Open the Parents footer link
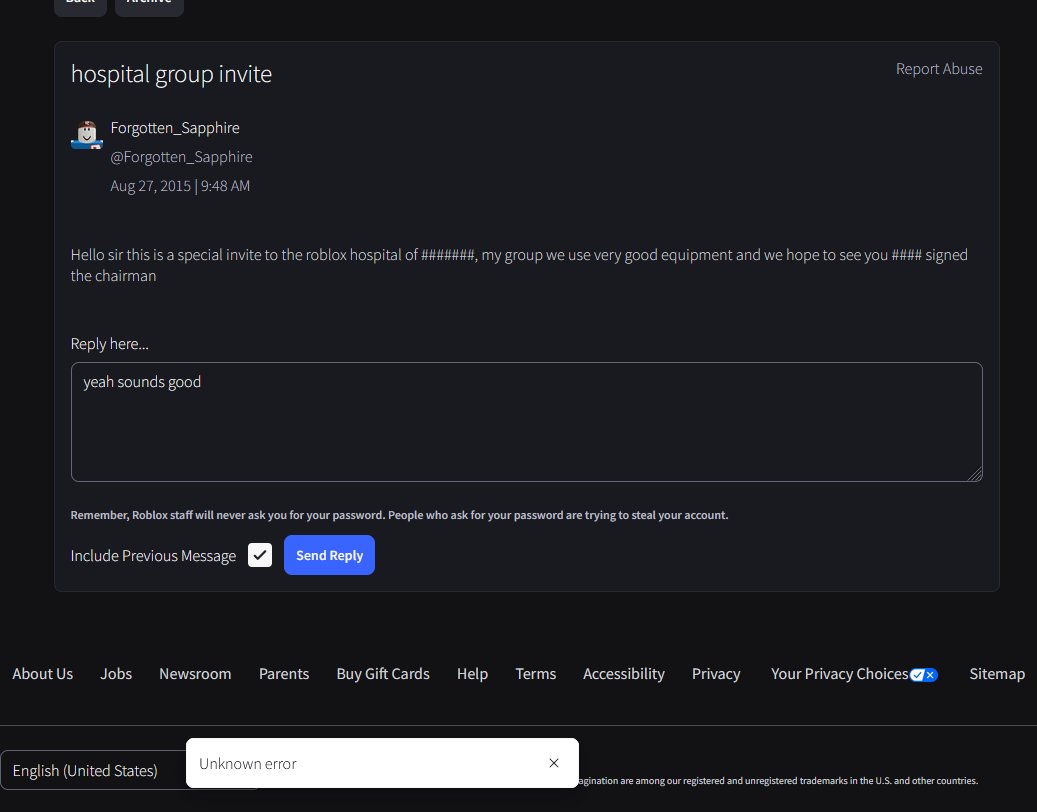The image size is (1037, 812). 284,674
